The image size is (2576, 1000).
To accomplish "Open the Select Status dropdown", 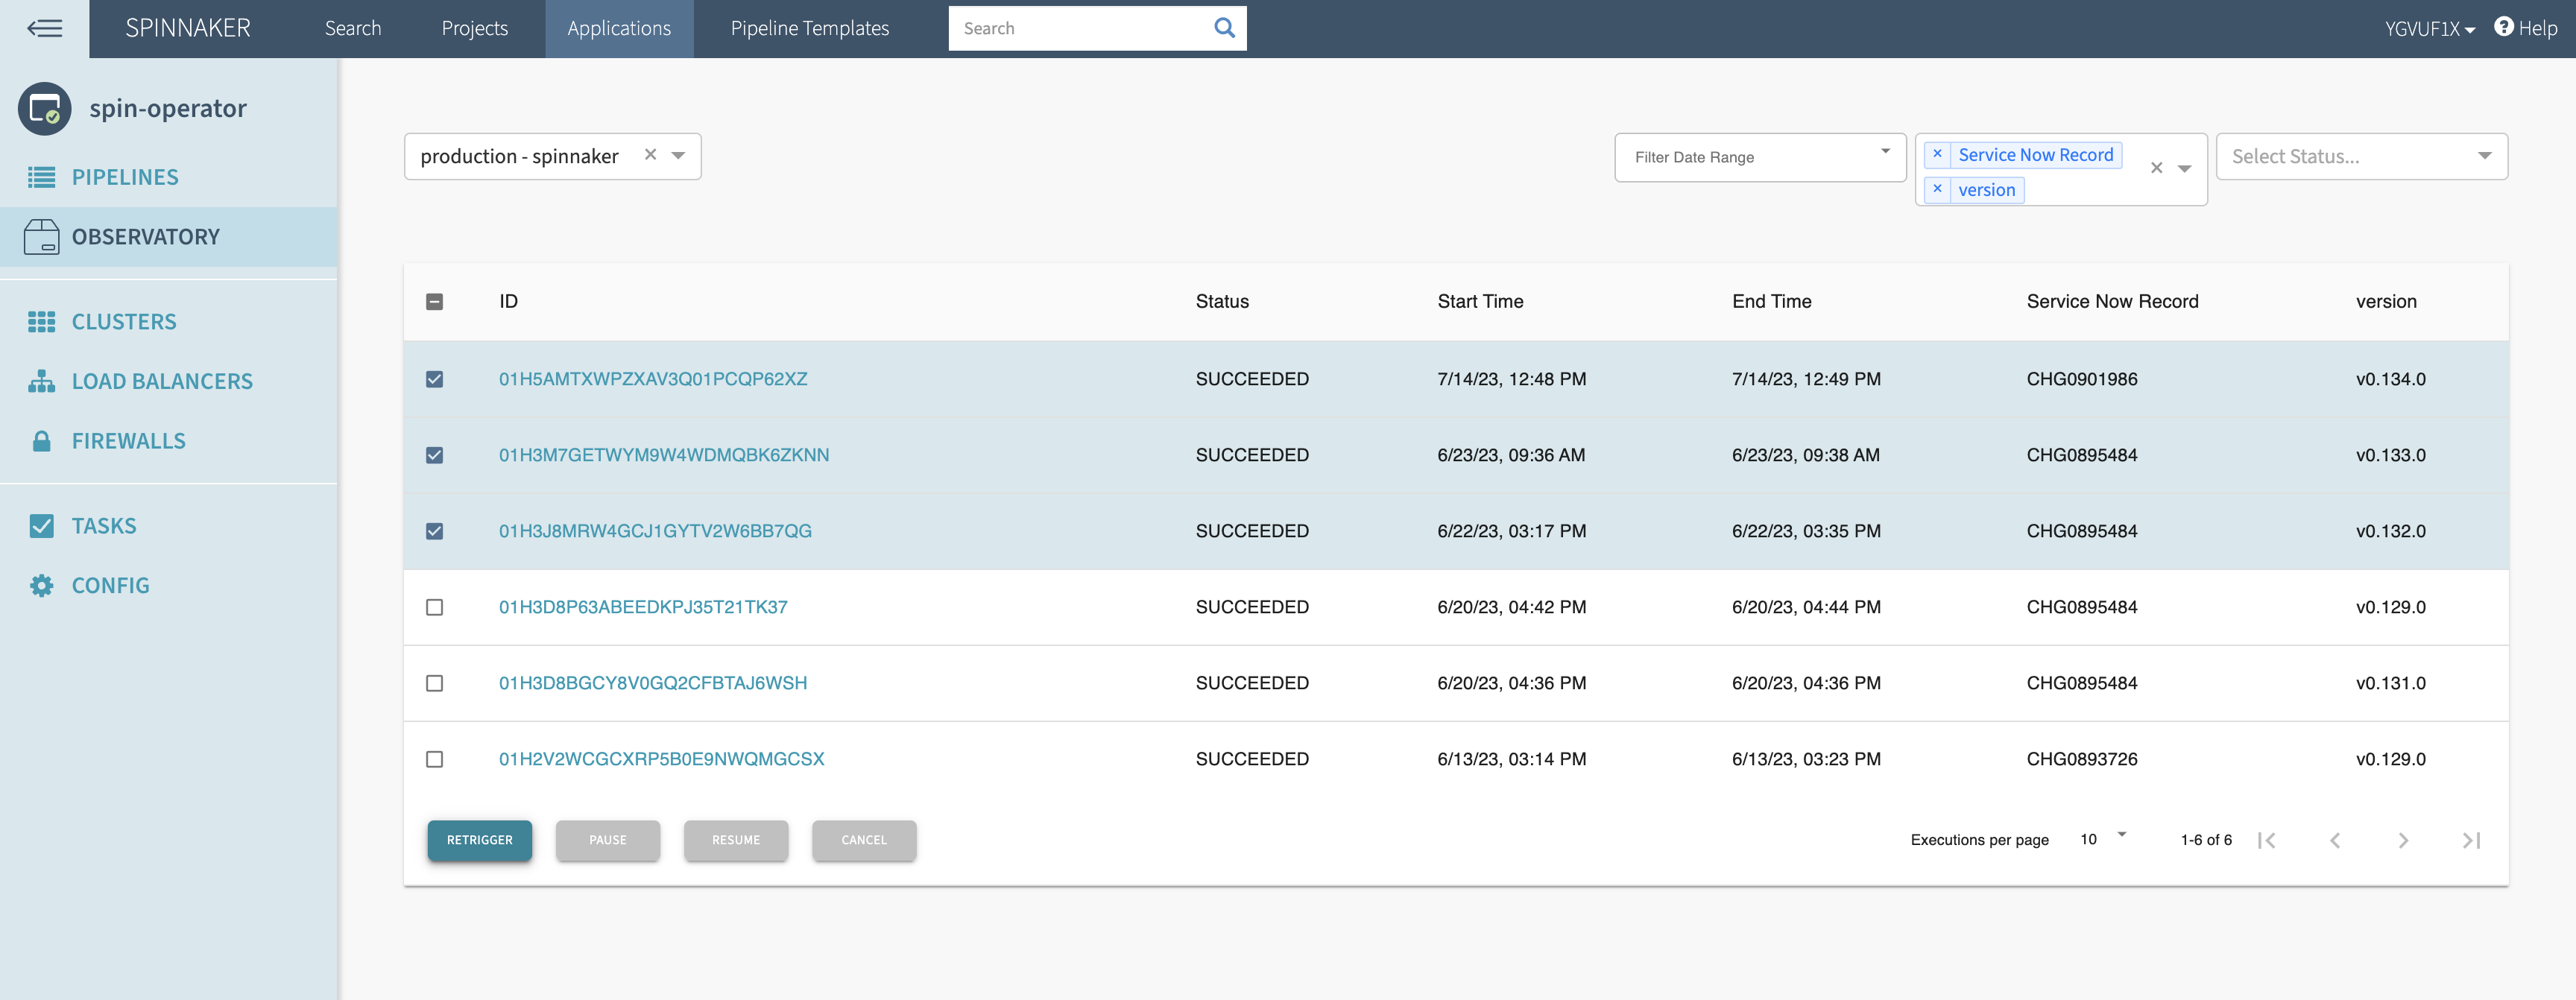I will click(x=2361, y=157).
